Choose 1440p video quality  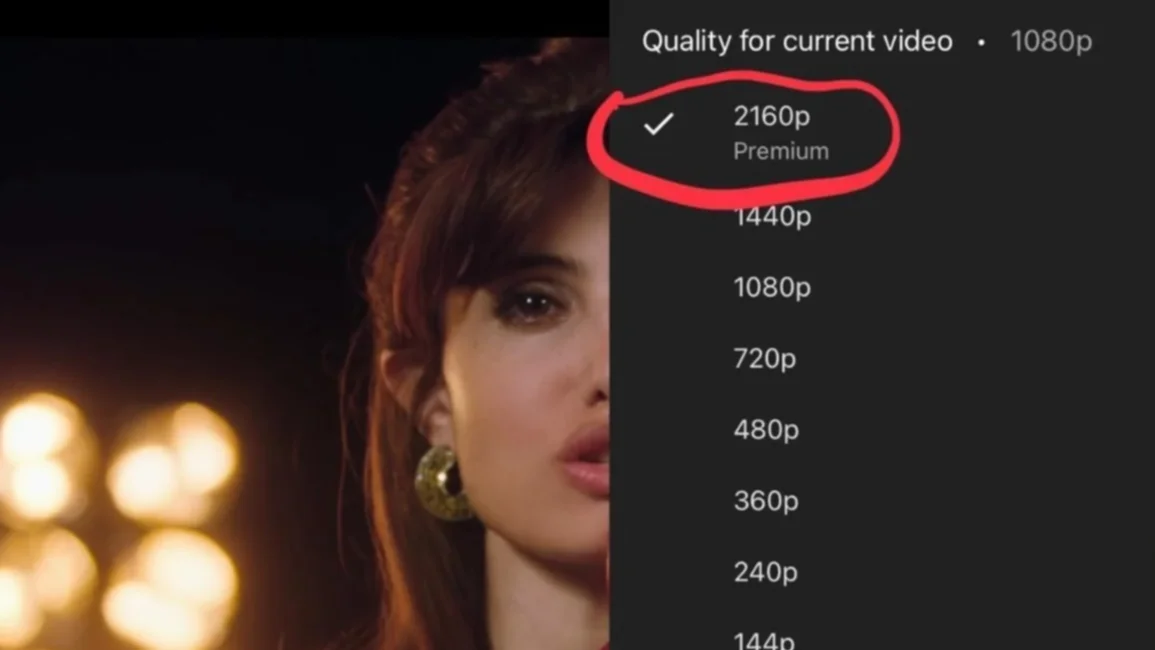(x=772, y=216)
